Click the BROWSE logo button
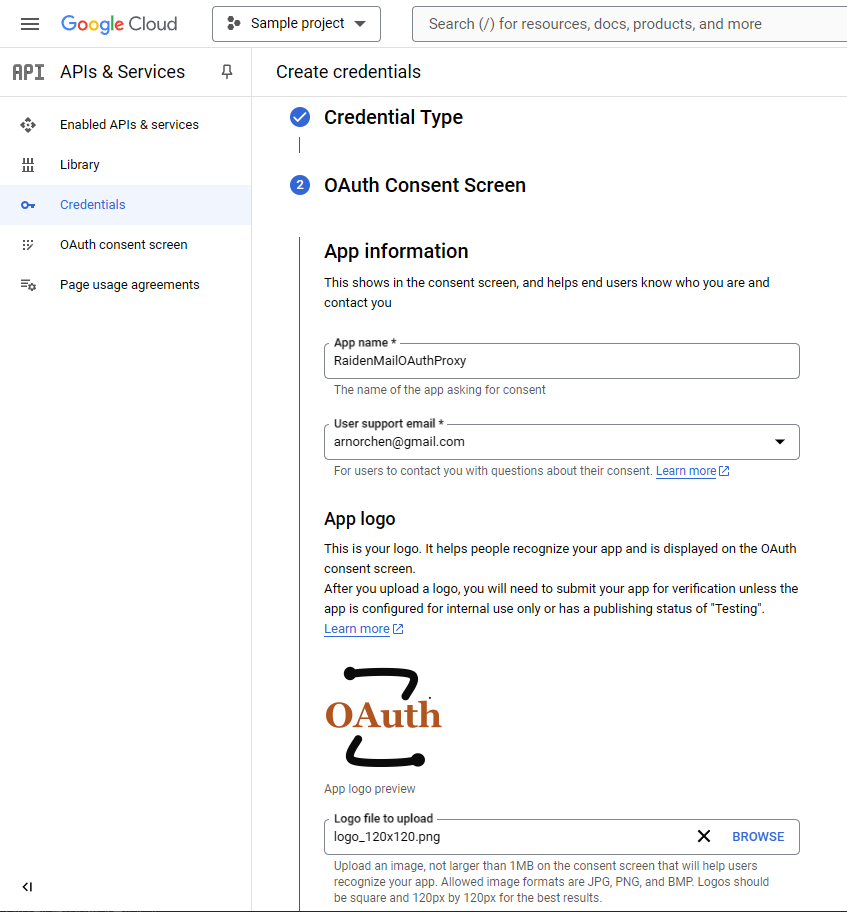Screen dimensions: 847x912 [758, 836]
